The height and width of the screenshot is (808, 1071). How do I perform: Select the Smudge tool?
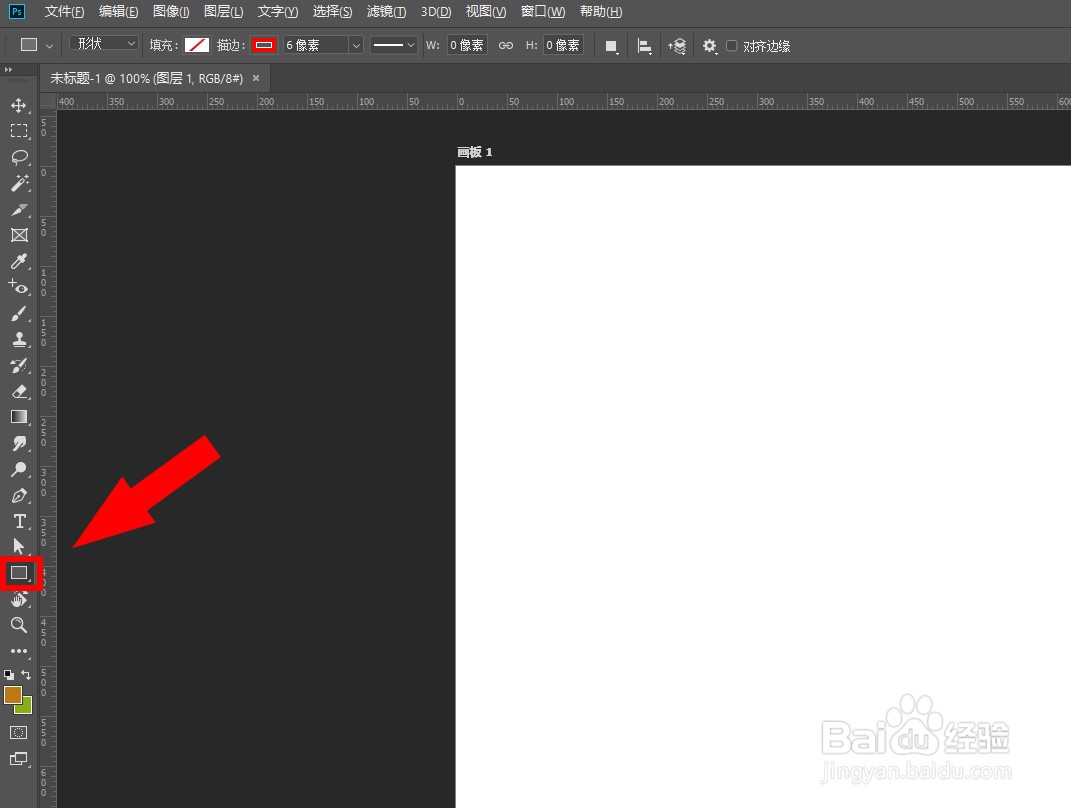pyautogui.click(x=18, y=443)
